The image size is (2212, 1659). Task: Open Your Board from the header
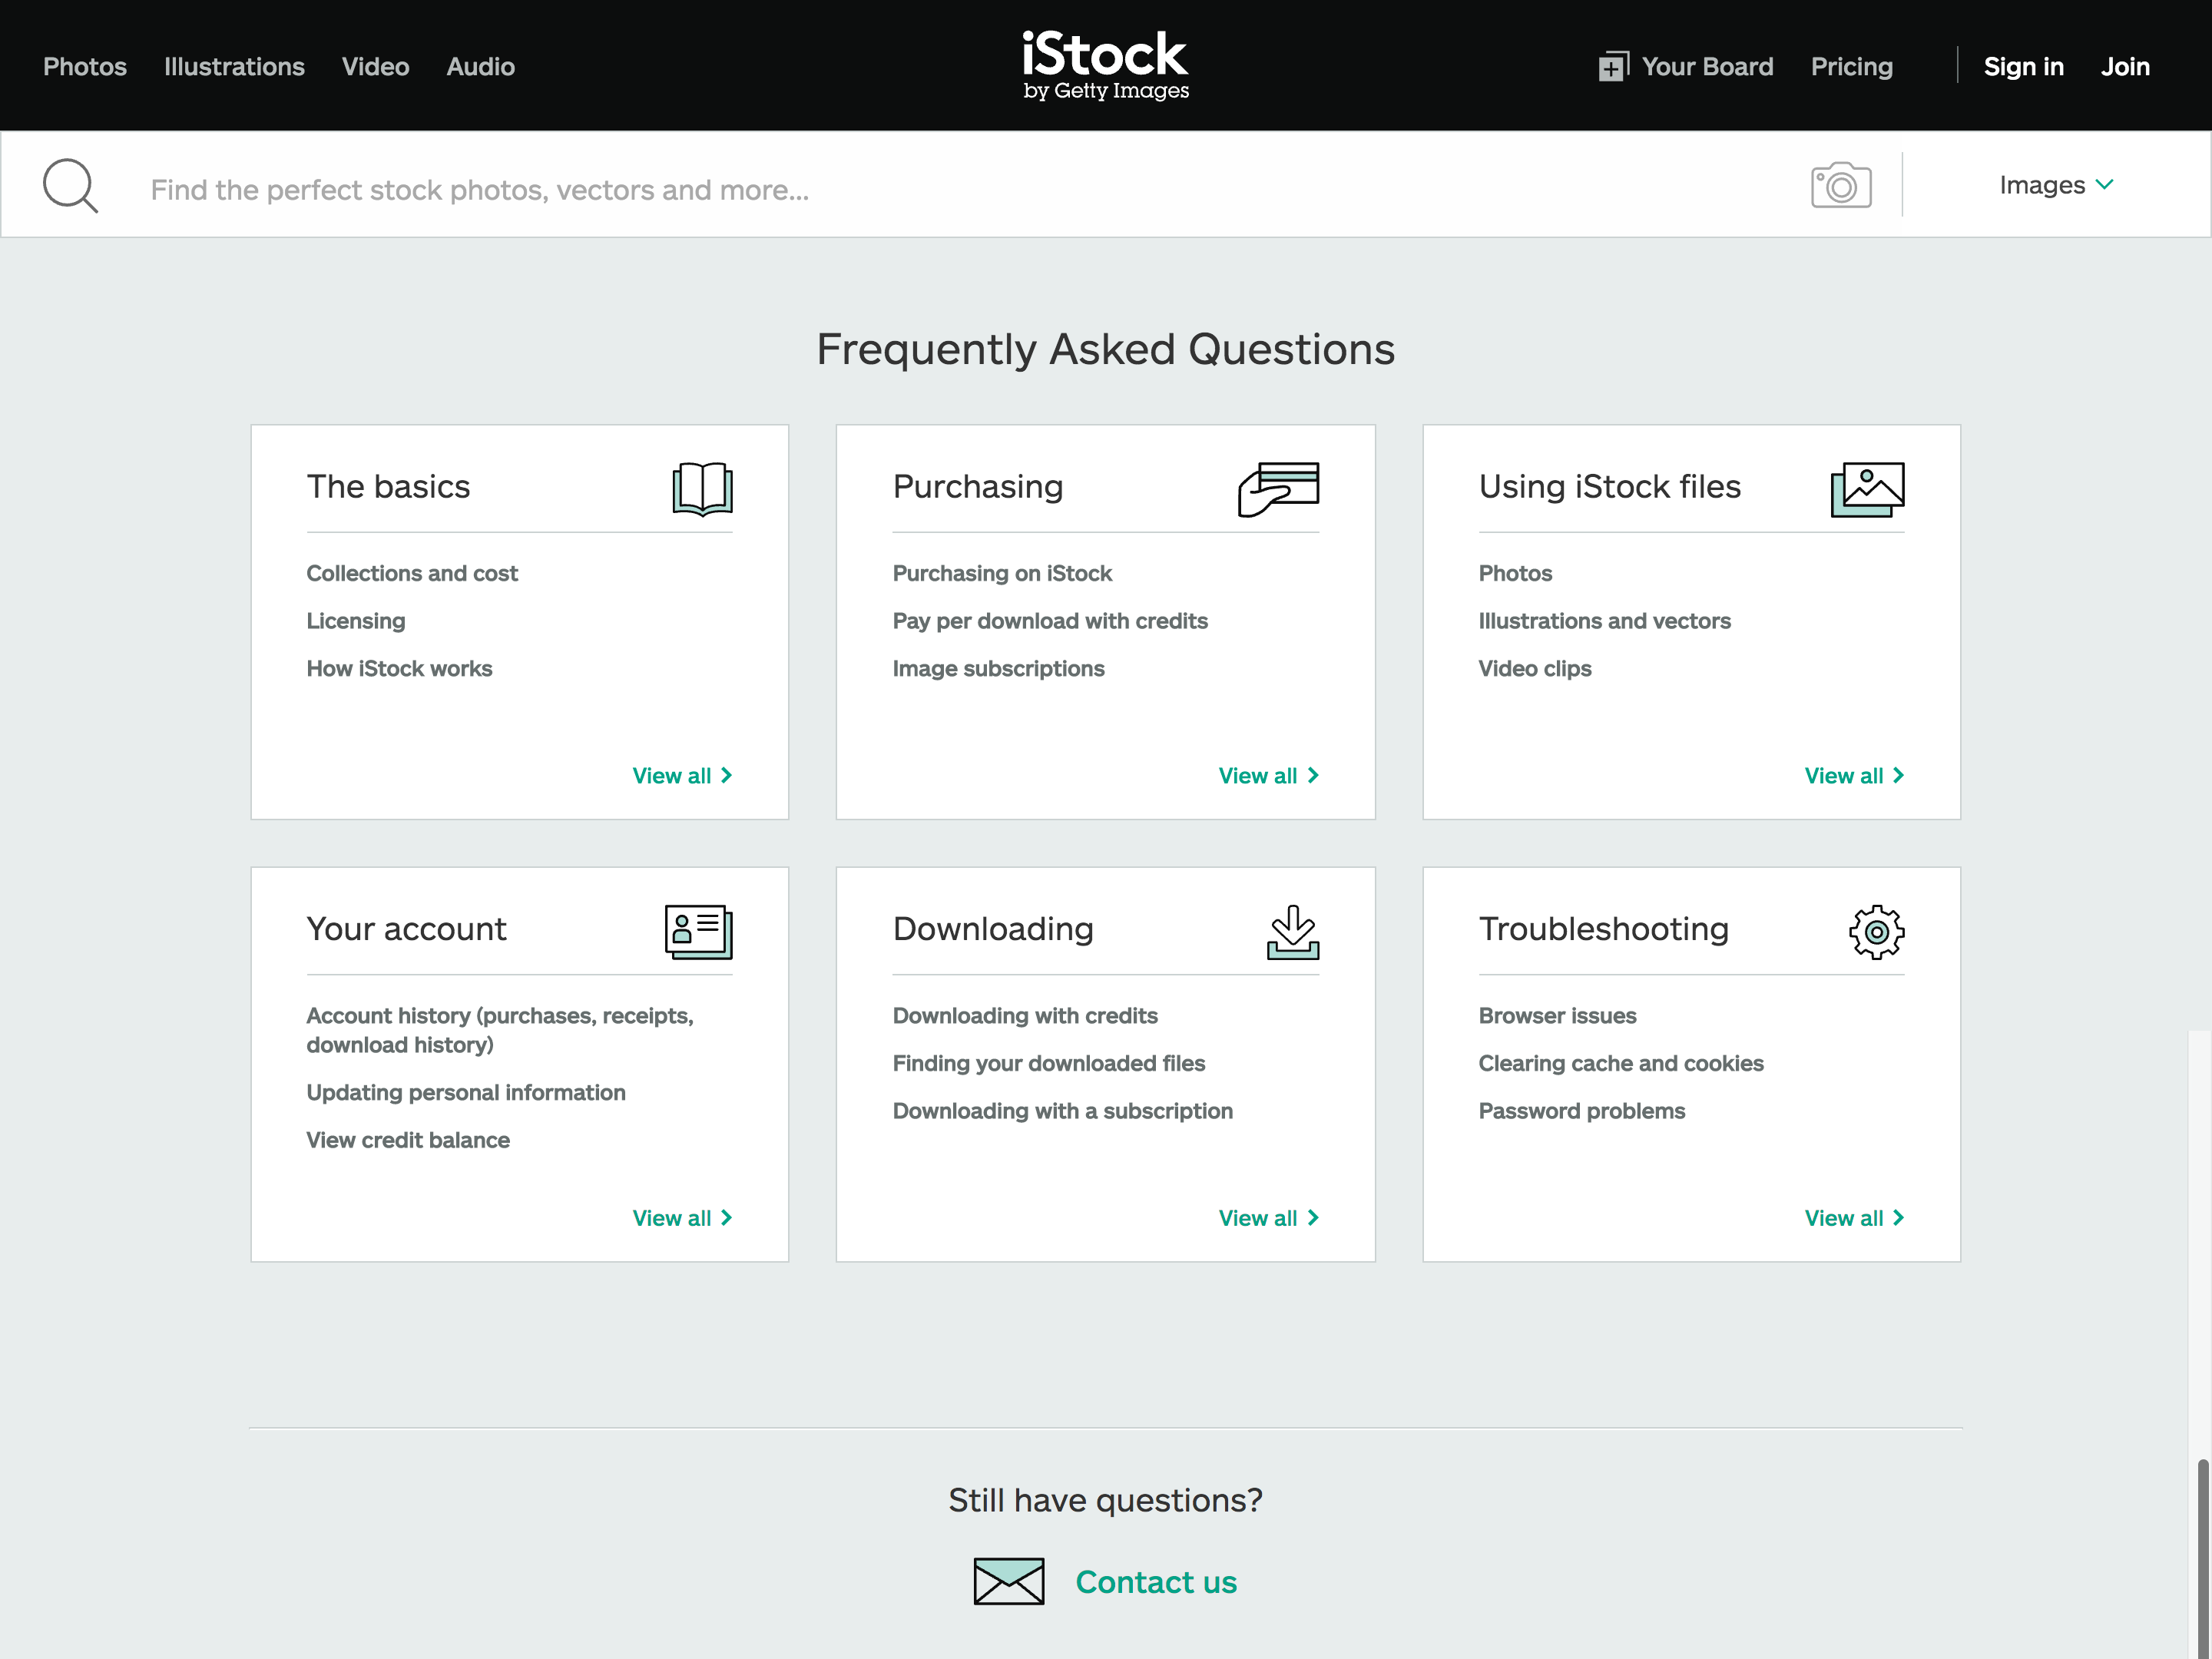tap(1707, 67)
